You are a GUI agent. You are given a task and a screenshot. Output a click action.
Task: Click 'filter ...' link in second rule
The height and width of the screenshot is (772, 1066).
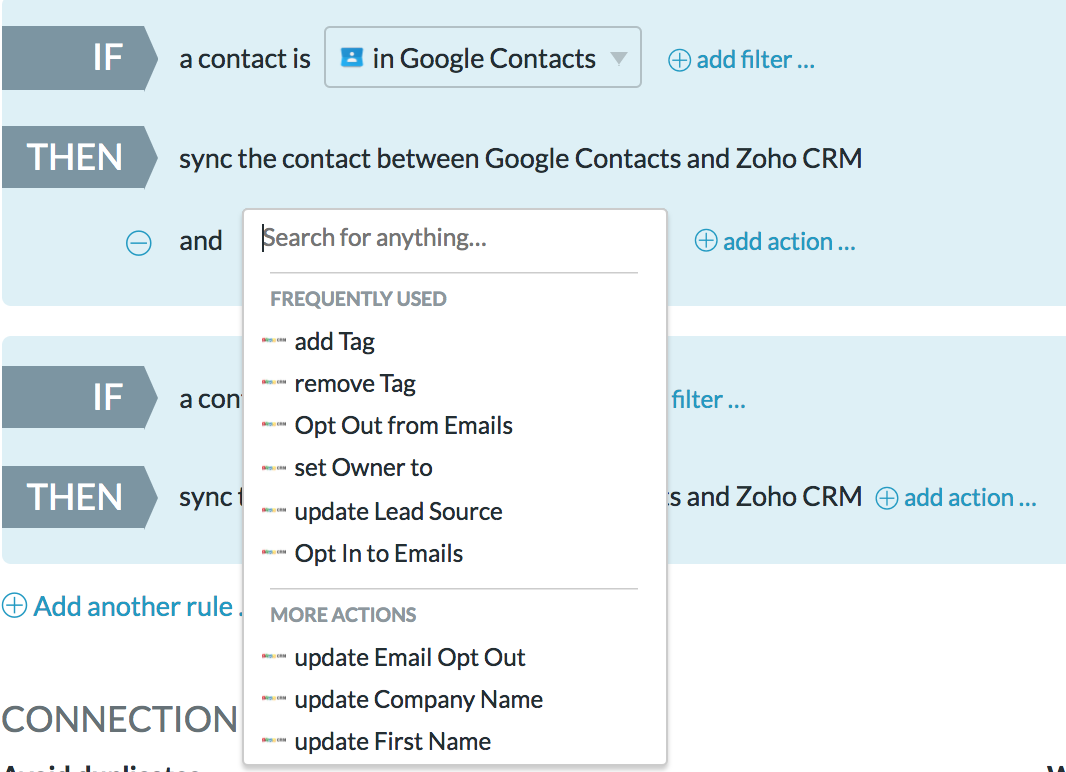tap(708, 400)
